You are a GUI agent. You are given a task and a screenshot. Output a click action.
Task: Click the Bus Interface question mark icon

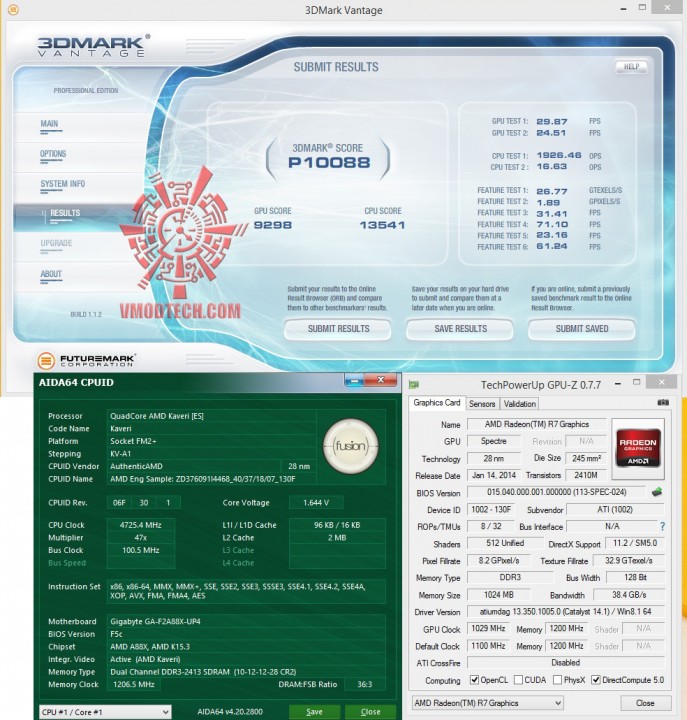(x=662, y=527)
